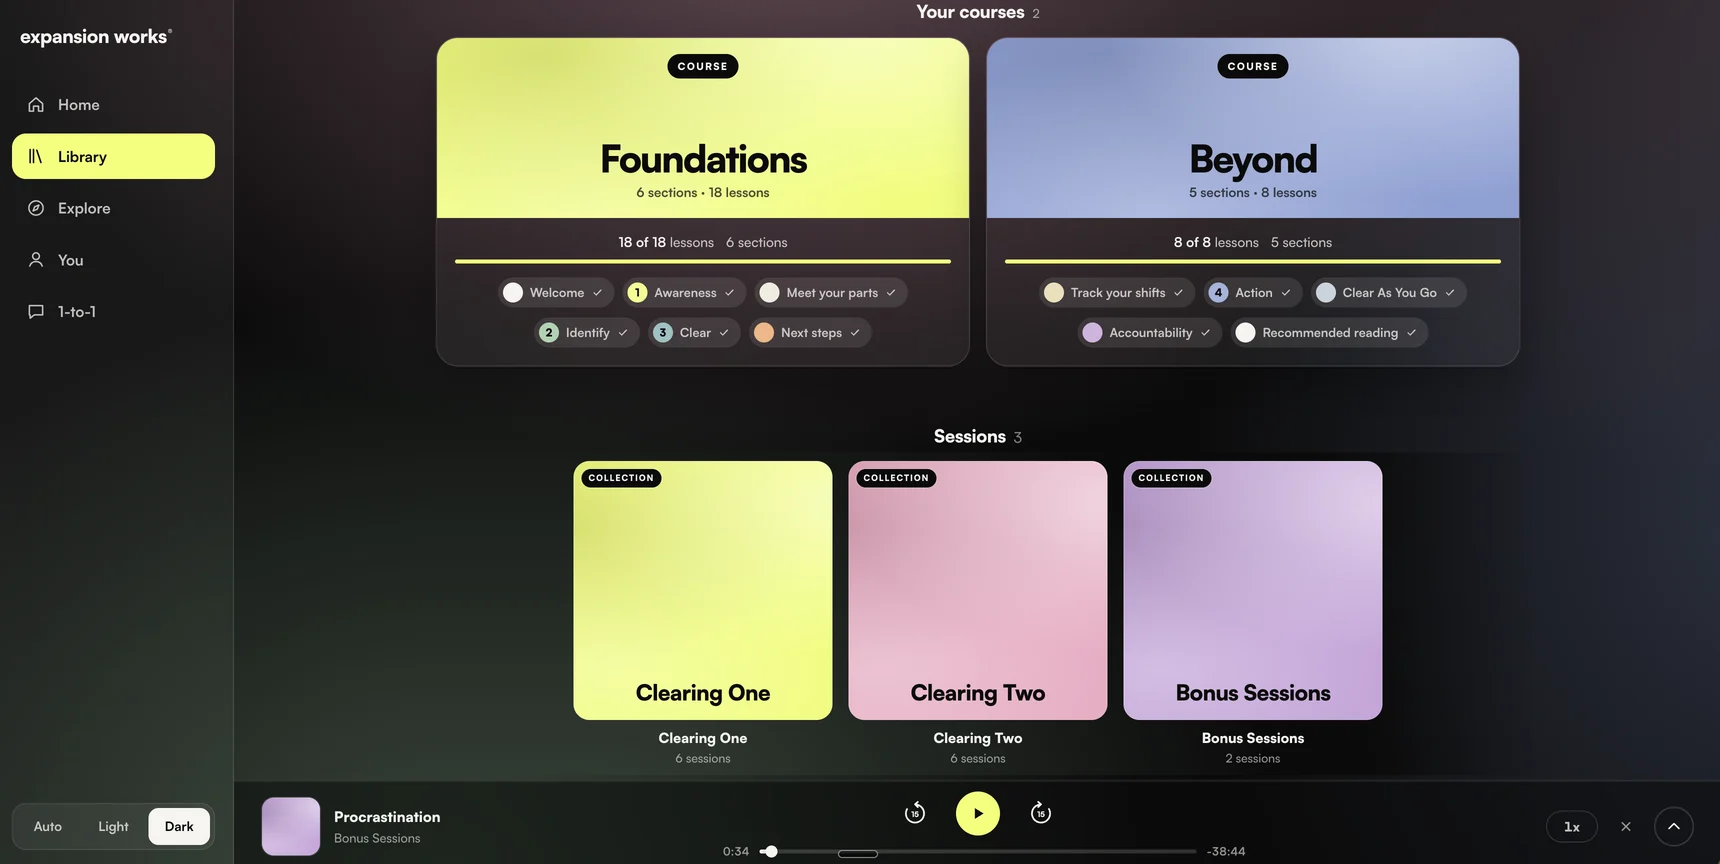Viewport: 1720px width, 864px height.
Task: Expand the Clear section chip
Action: point(695,333)
